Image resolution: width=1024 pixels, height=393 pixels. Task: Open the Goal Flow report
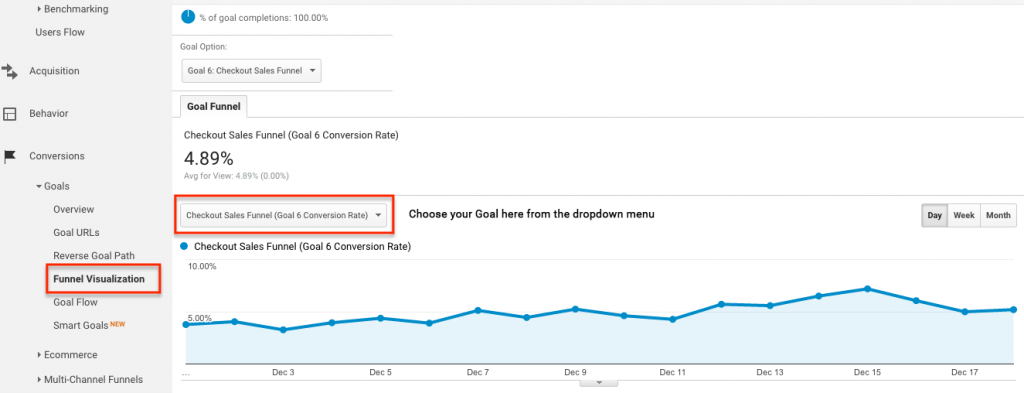(x=75, y=302)
